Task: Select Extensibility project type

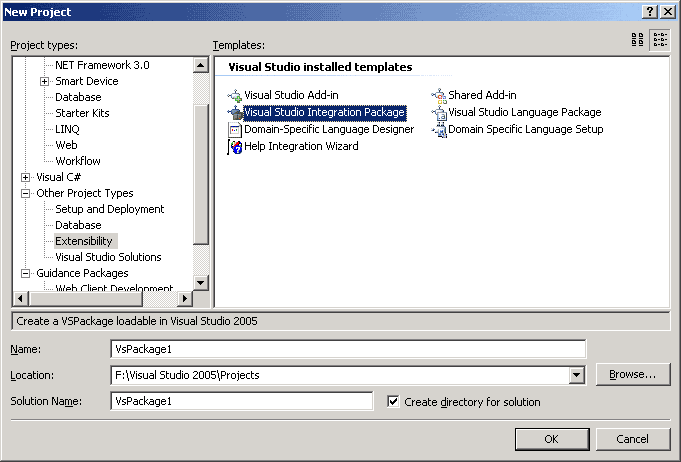Action: point(85,241)
